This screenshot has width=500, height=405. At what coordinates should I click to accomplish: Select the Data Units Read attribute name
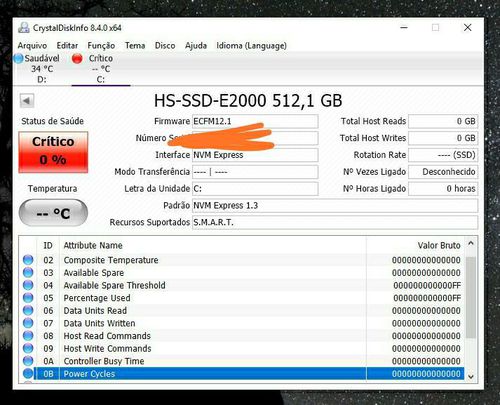(x=95, y=310)
